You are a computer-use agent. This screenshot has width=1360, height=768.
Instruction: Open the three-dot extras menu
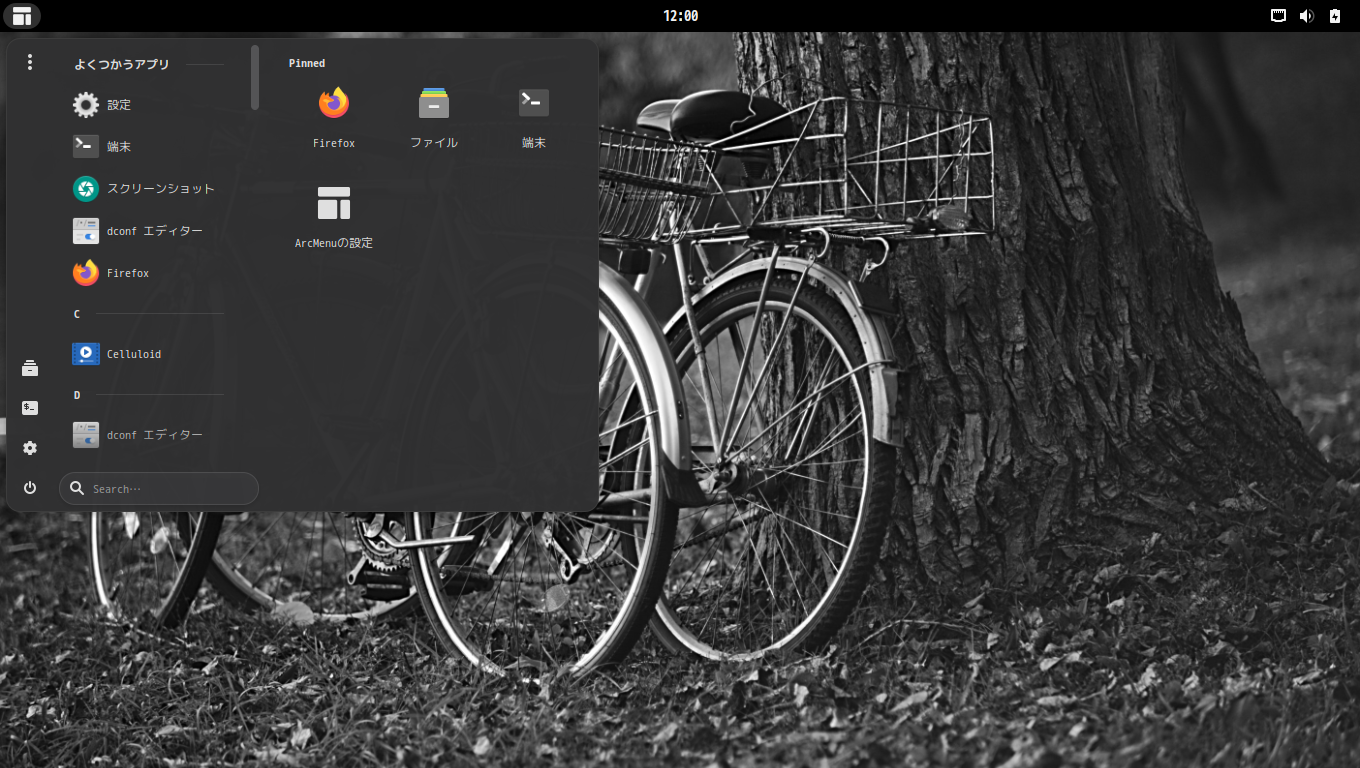pyautogui.click(x=30, y=62)
